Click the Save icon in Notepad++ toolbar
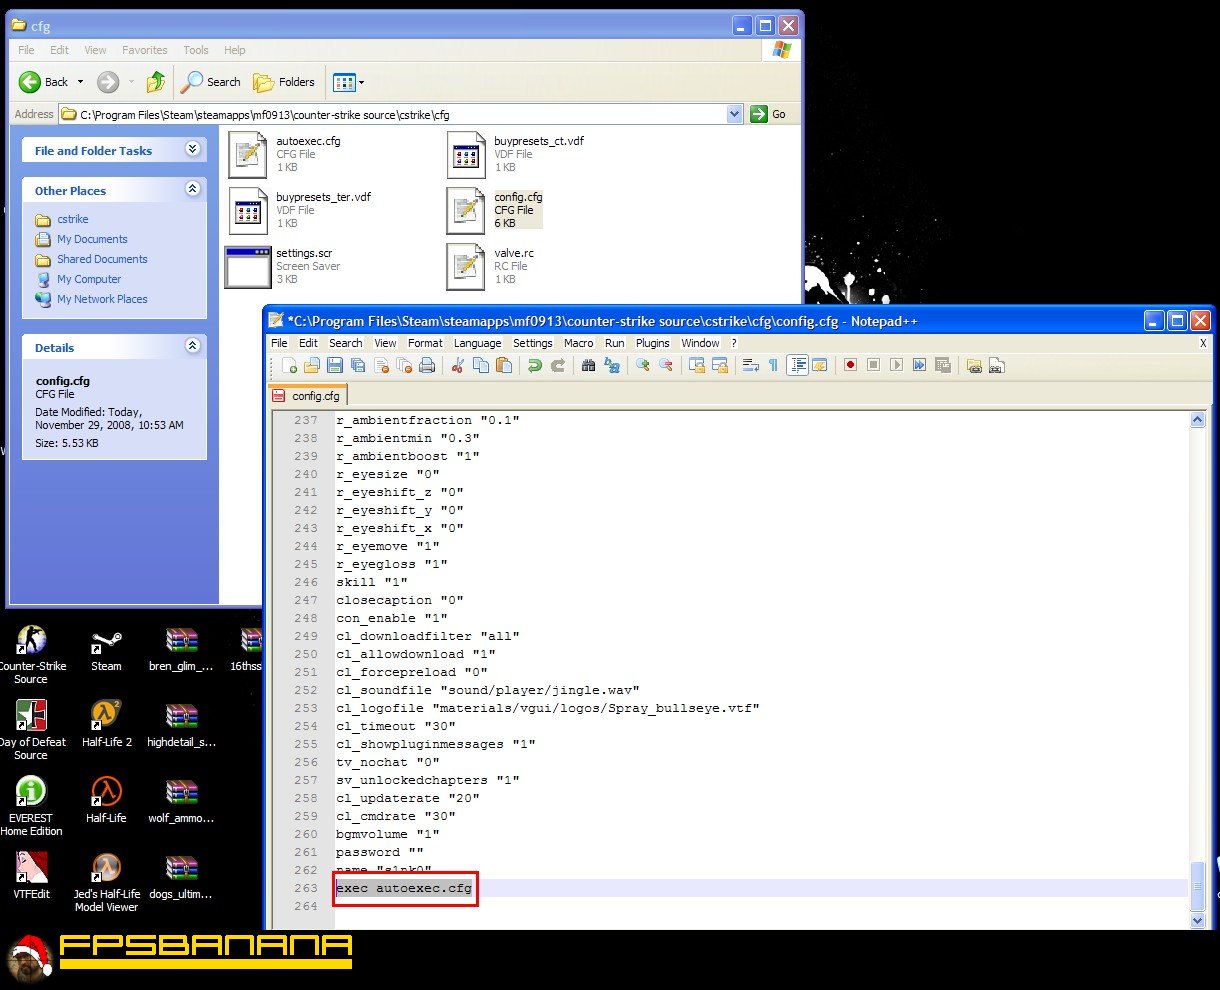Viewport: 1220px width, 990px height. [x=335, y=366]
